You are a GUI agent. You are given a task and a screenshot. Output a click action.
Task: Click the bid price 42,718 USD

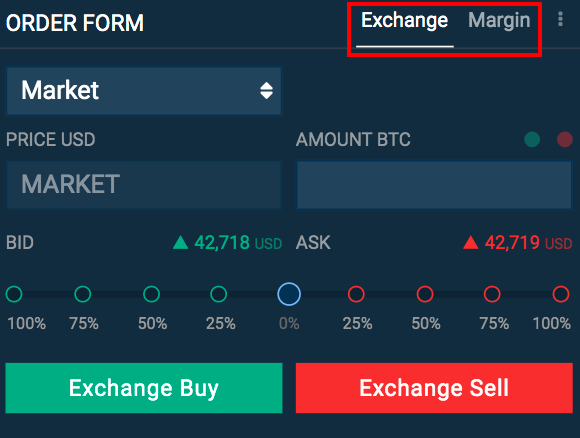[238, 243]
